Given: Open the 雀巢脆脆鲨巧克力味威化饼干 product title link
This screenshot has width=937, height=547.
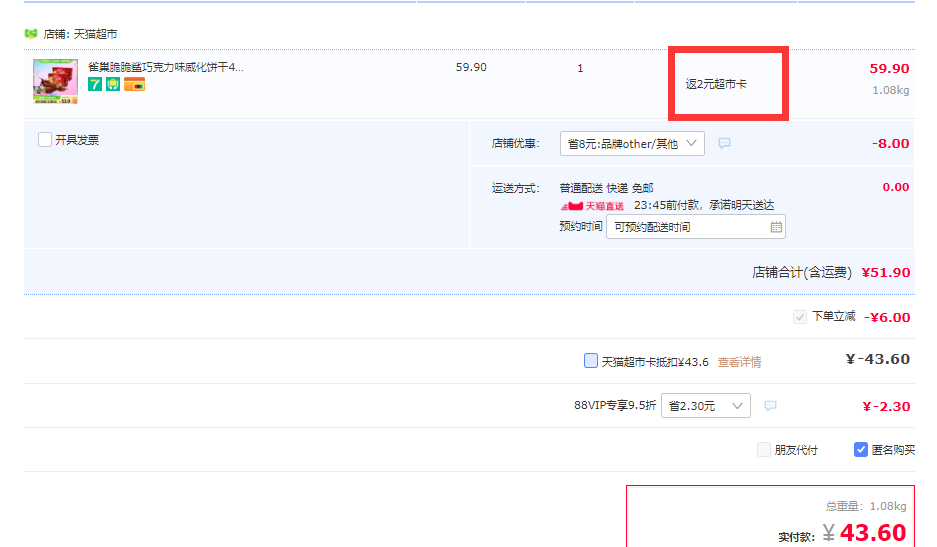Looking at the screenshot, I should (x=166, y=67).
